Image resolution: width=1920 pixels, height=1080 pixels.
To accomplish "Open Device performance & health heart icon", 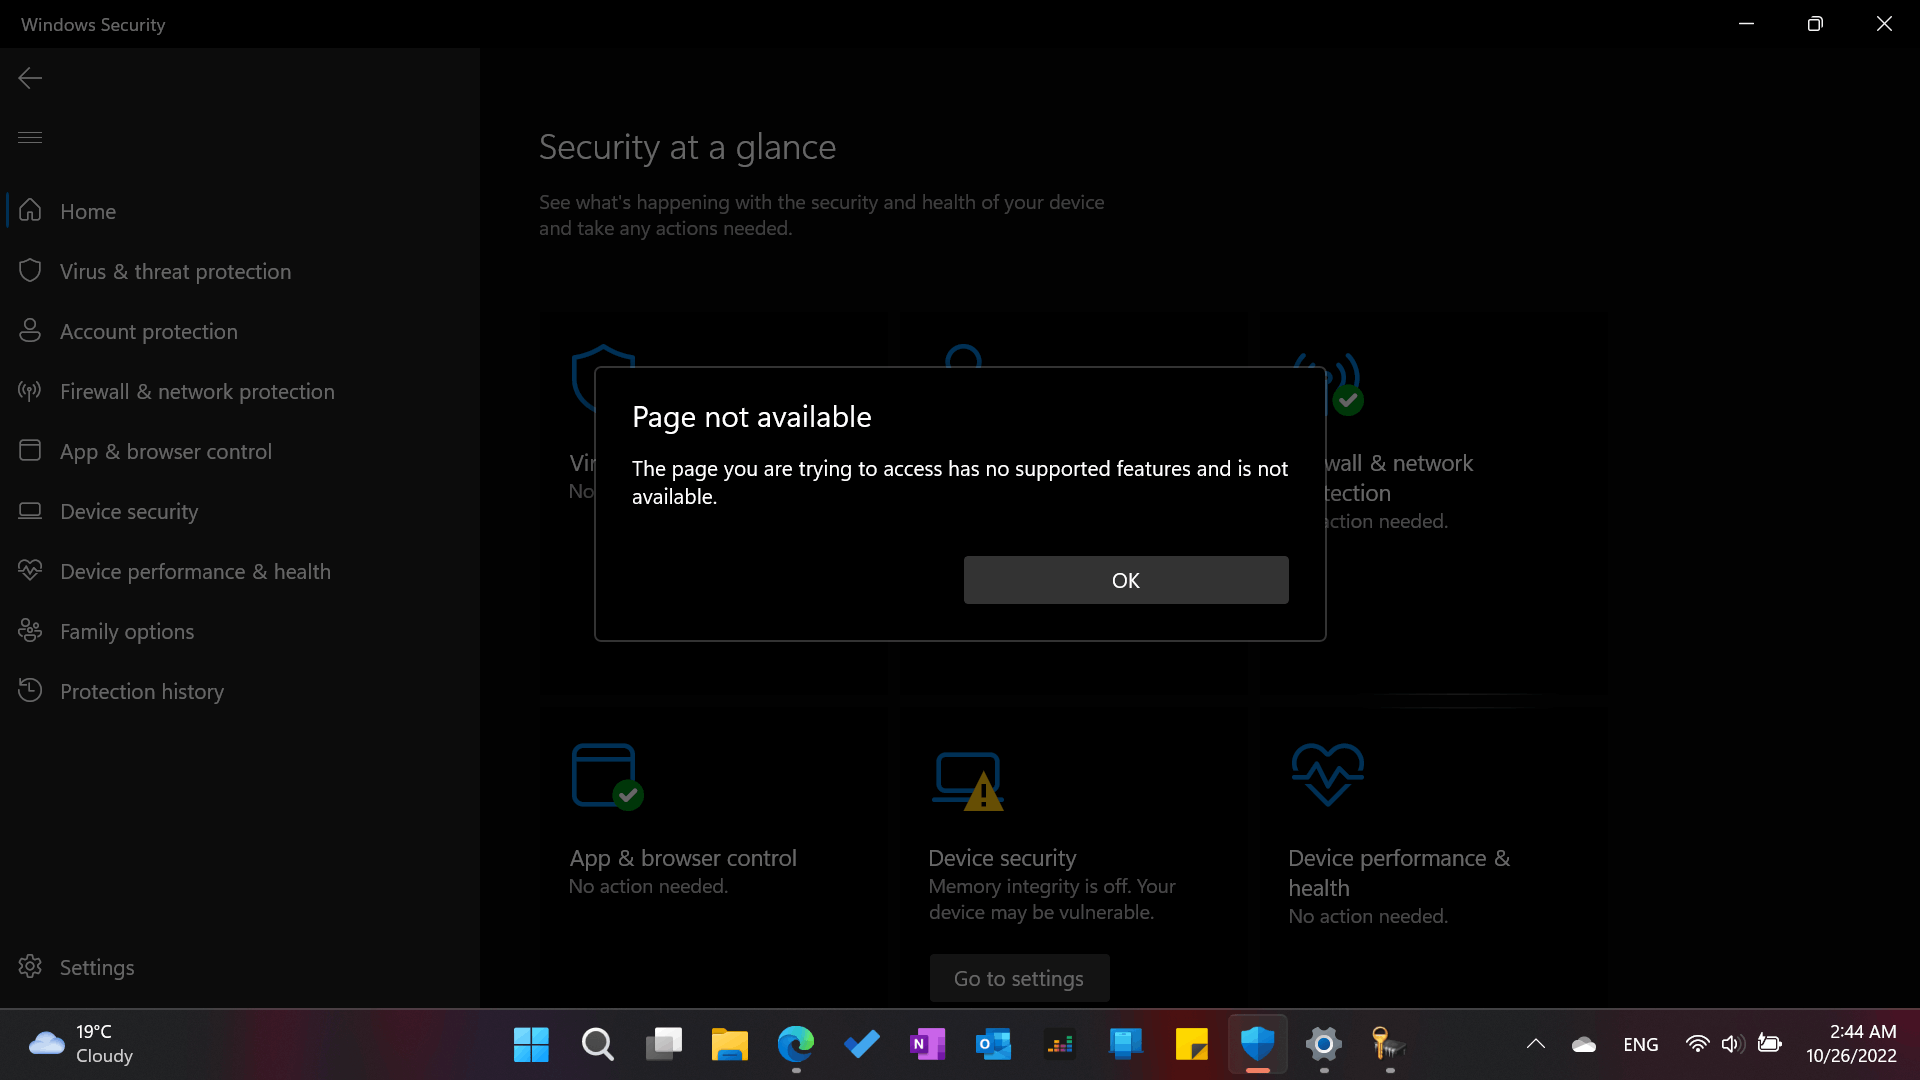I will pyautogui.click(x=30, y=571).
